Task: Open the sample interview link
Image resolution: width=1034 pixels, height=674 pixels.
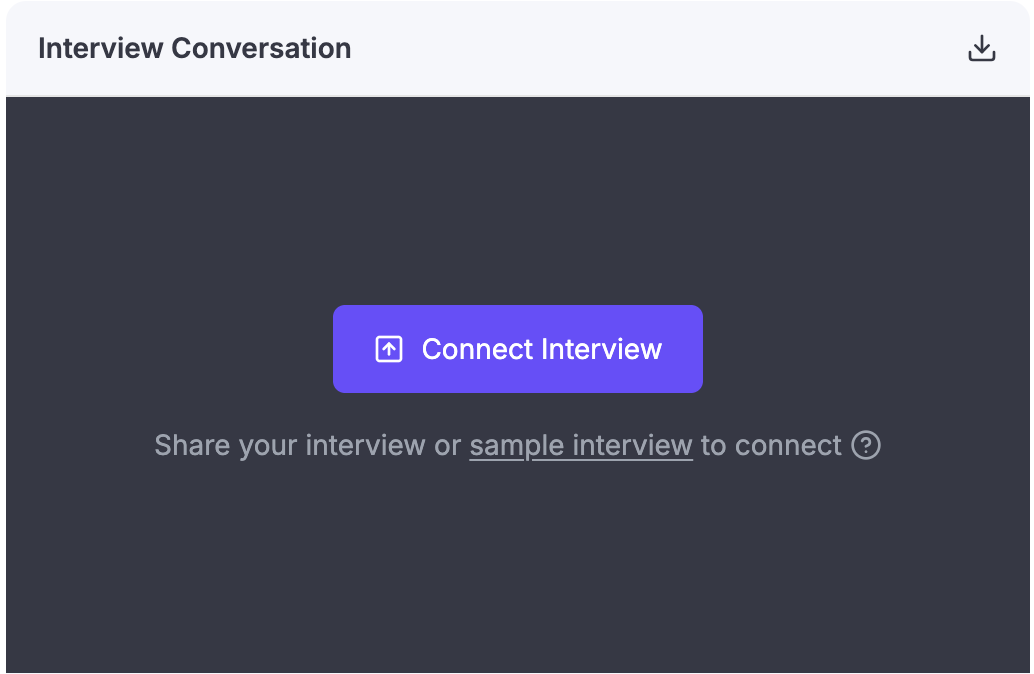Action: tap(581, 445)
